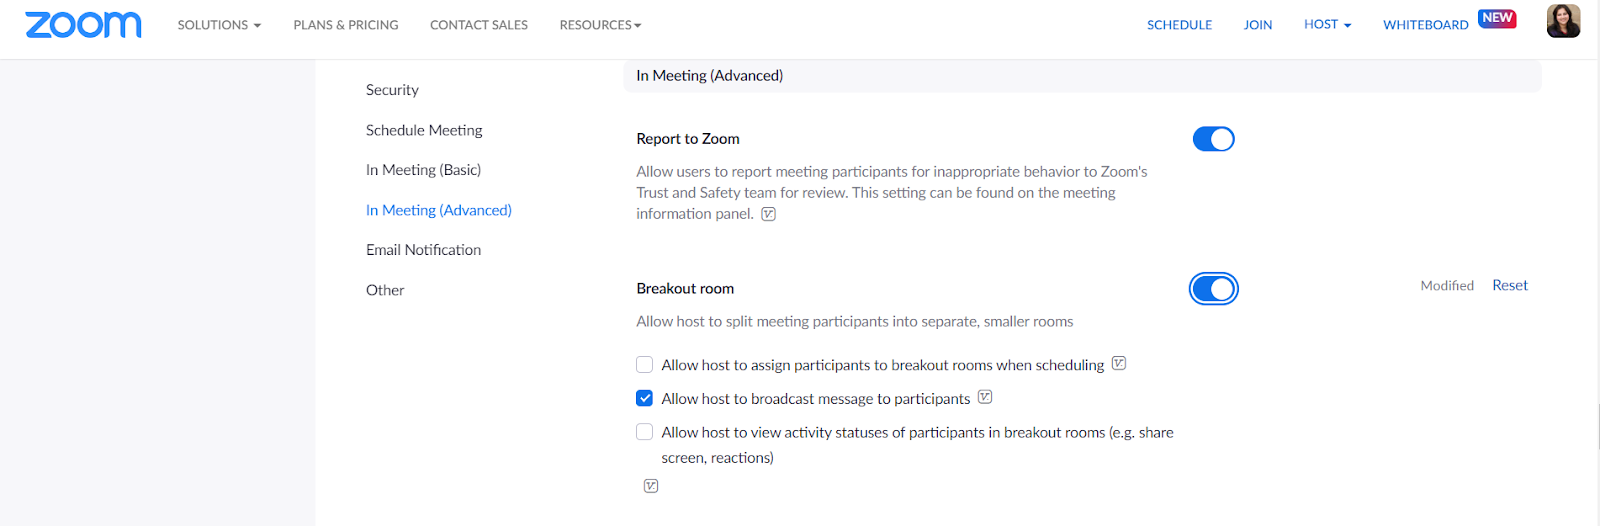
Task: Turn off the Breakout room toggle
Action: [1213, 289]
